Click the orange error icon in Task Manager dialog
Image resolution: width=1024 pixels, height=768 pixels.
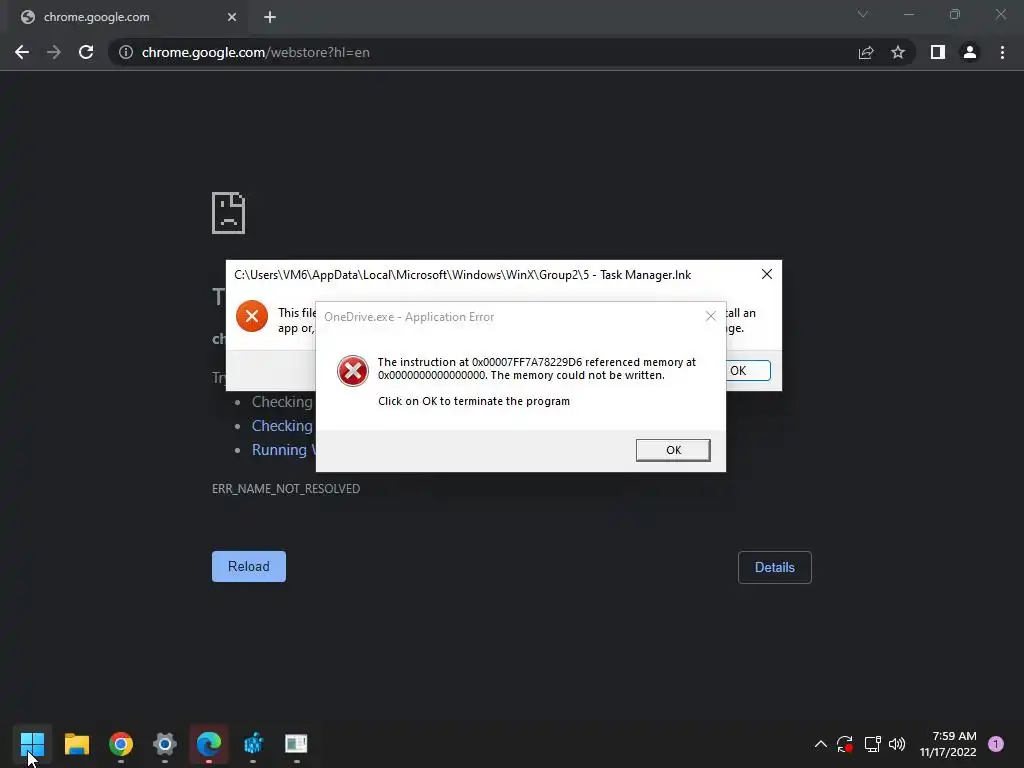click(252, 316)
